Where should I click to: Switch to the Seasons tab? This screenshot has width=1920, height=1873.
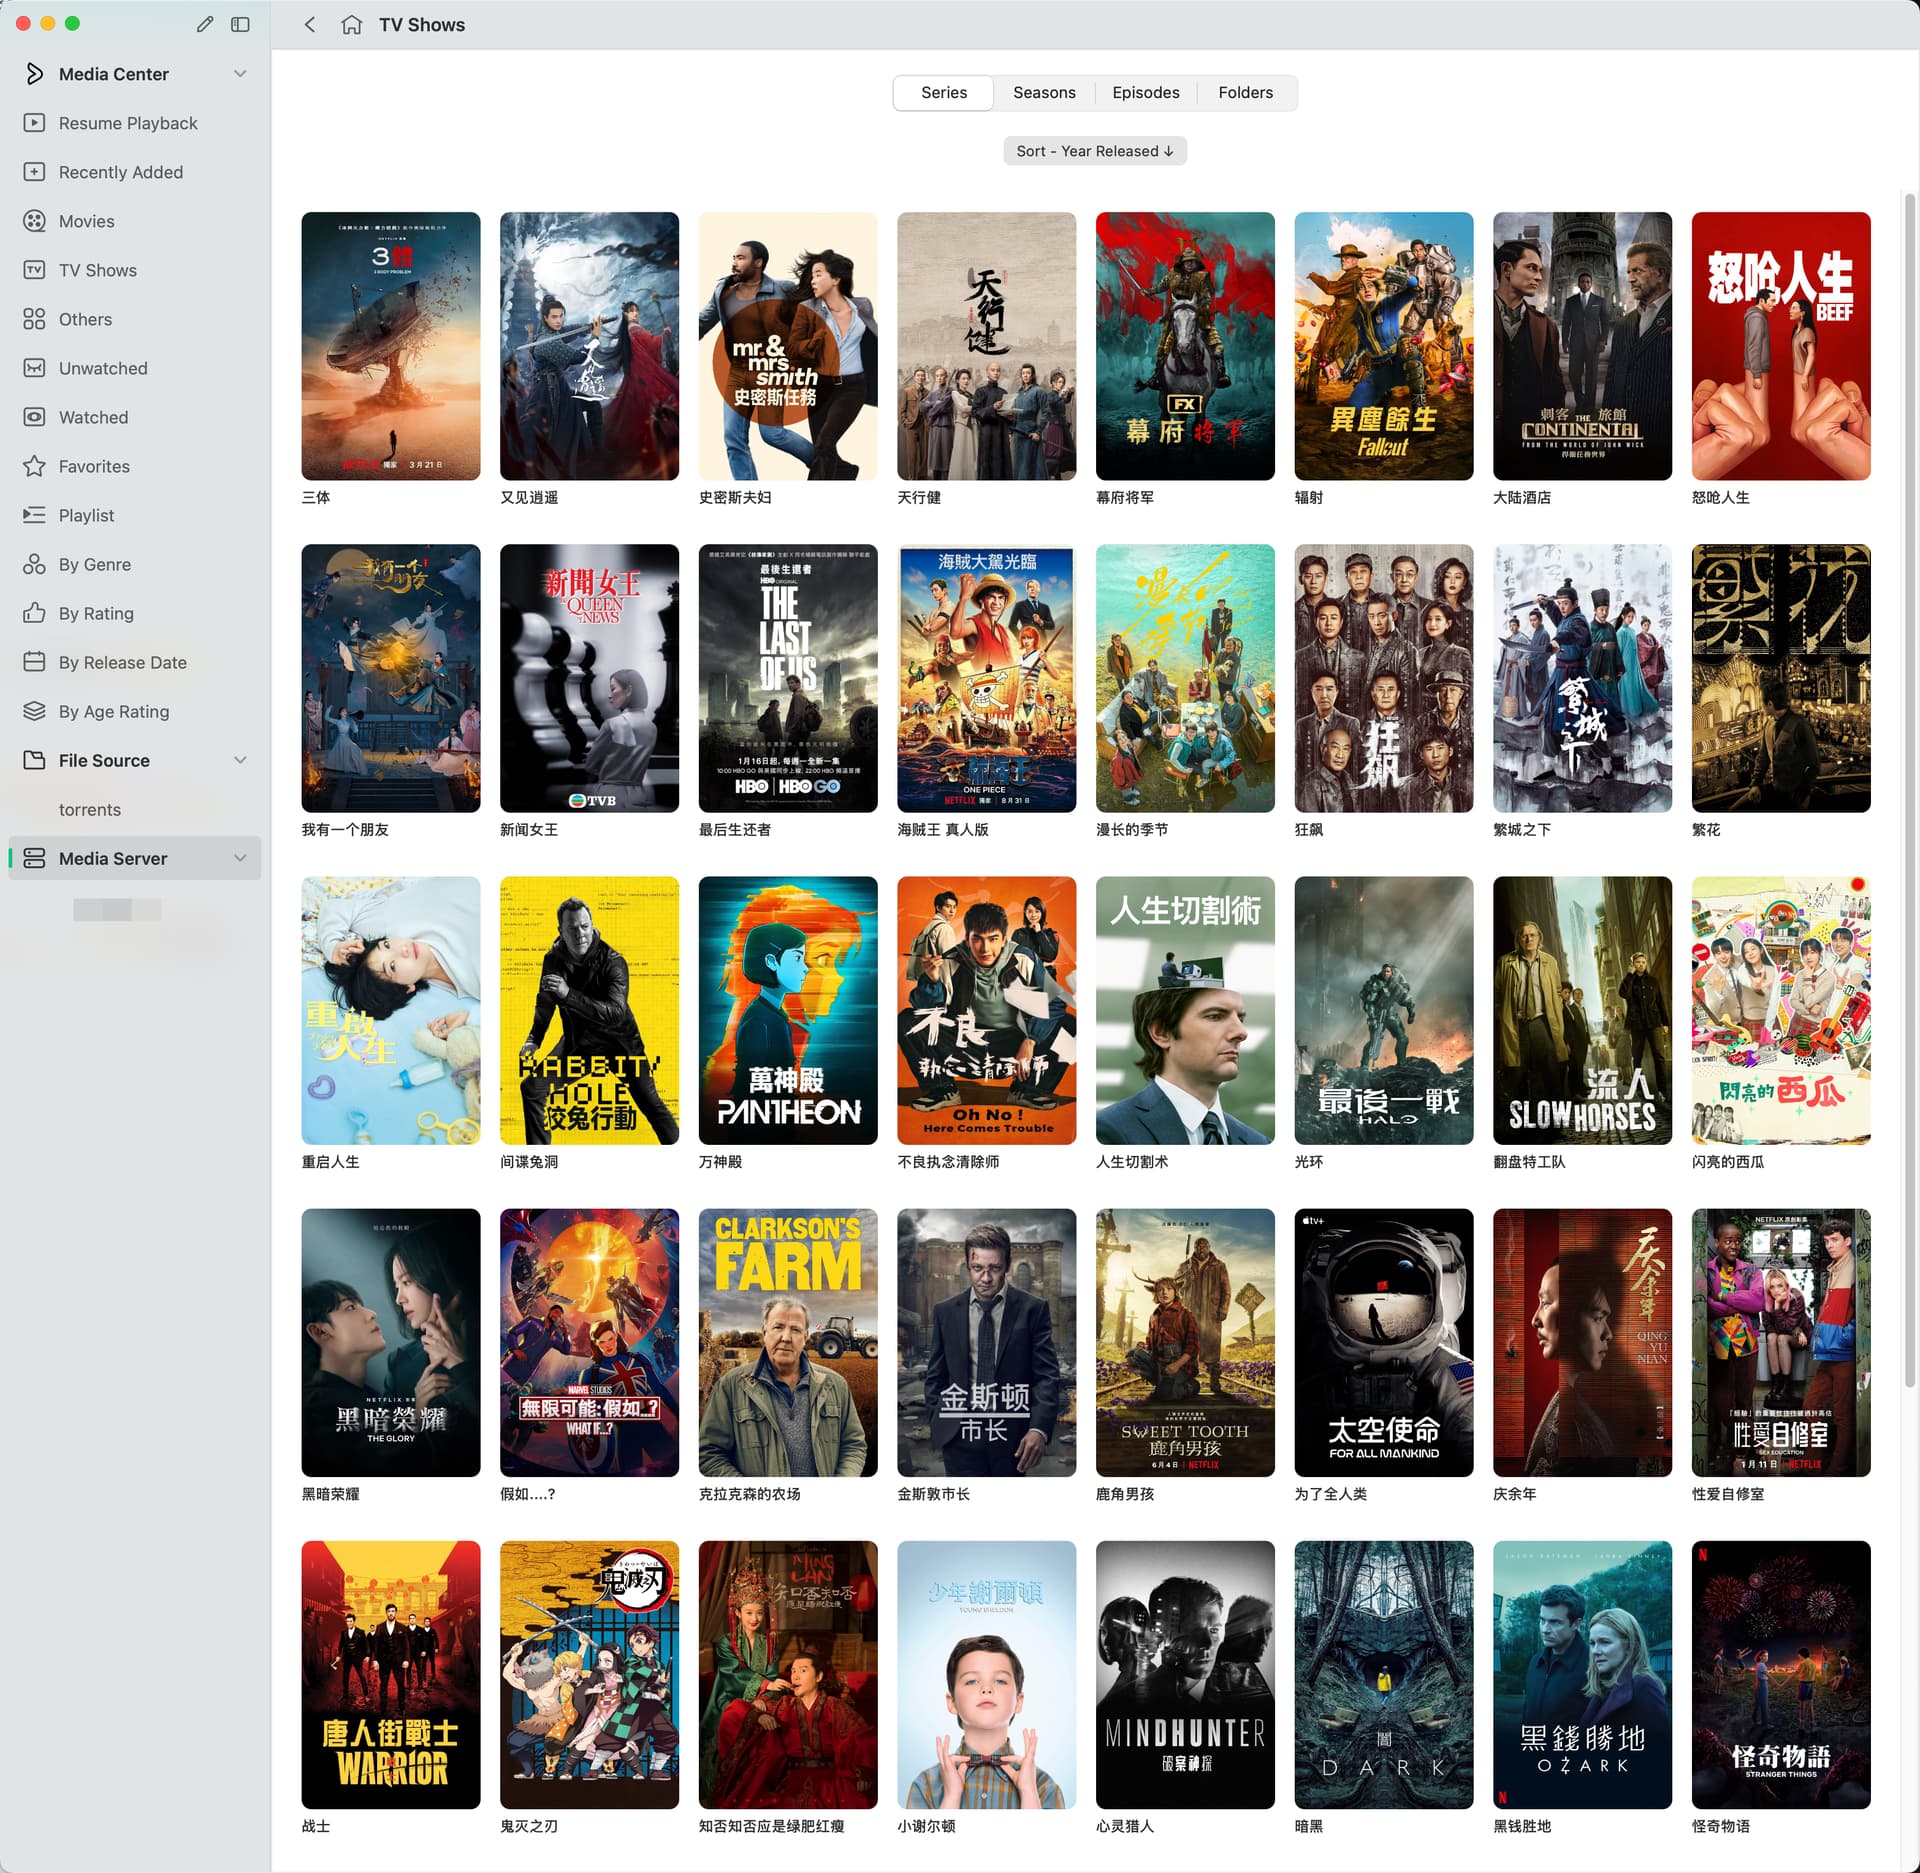point(1044,93)
